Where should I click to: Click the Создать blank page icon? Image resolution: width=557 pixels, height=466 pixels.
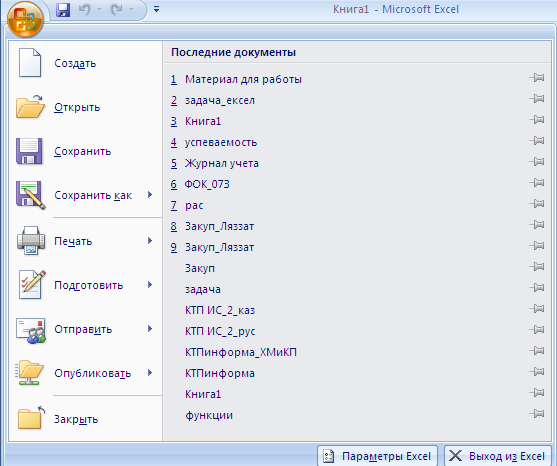click(x=30, y=63)
